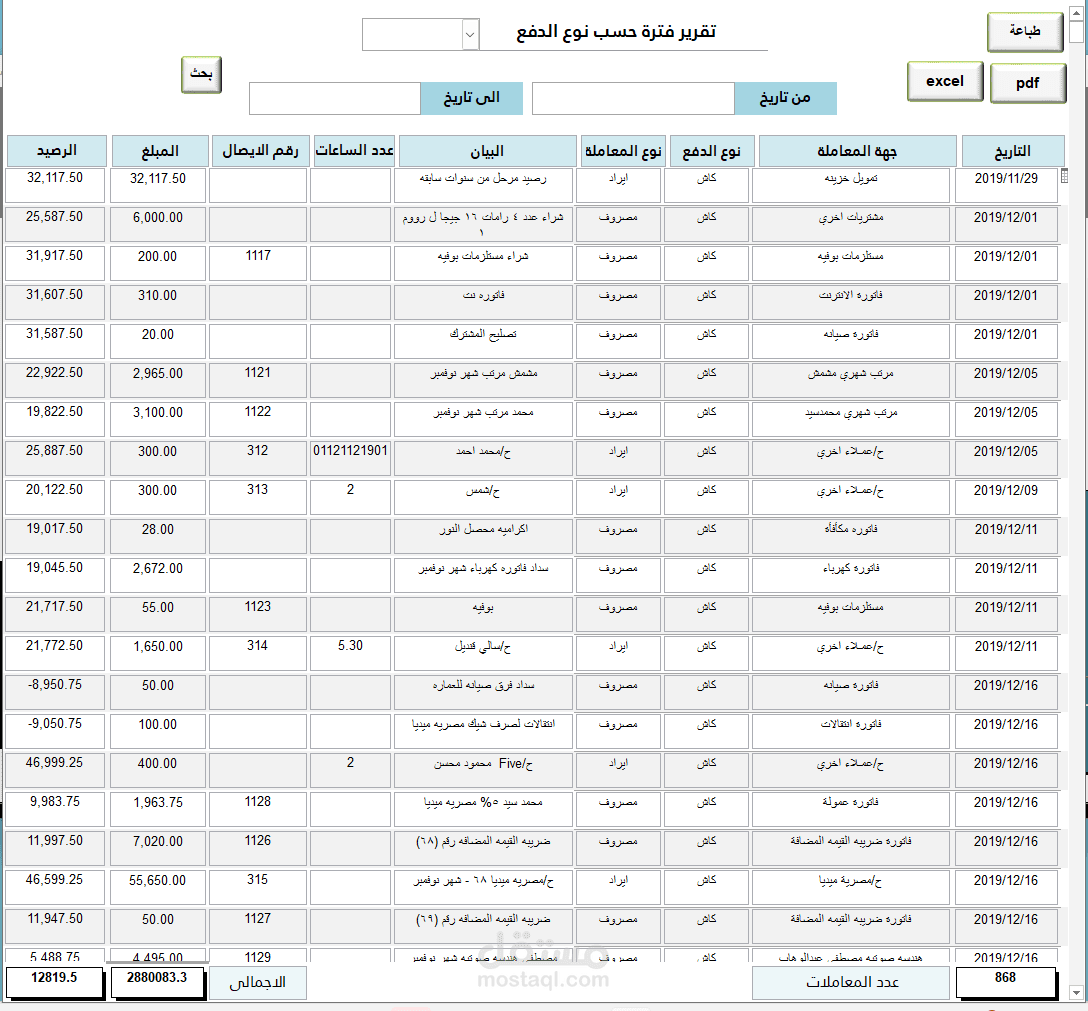Select the amount cell 310.00

click(158, 302)
